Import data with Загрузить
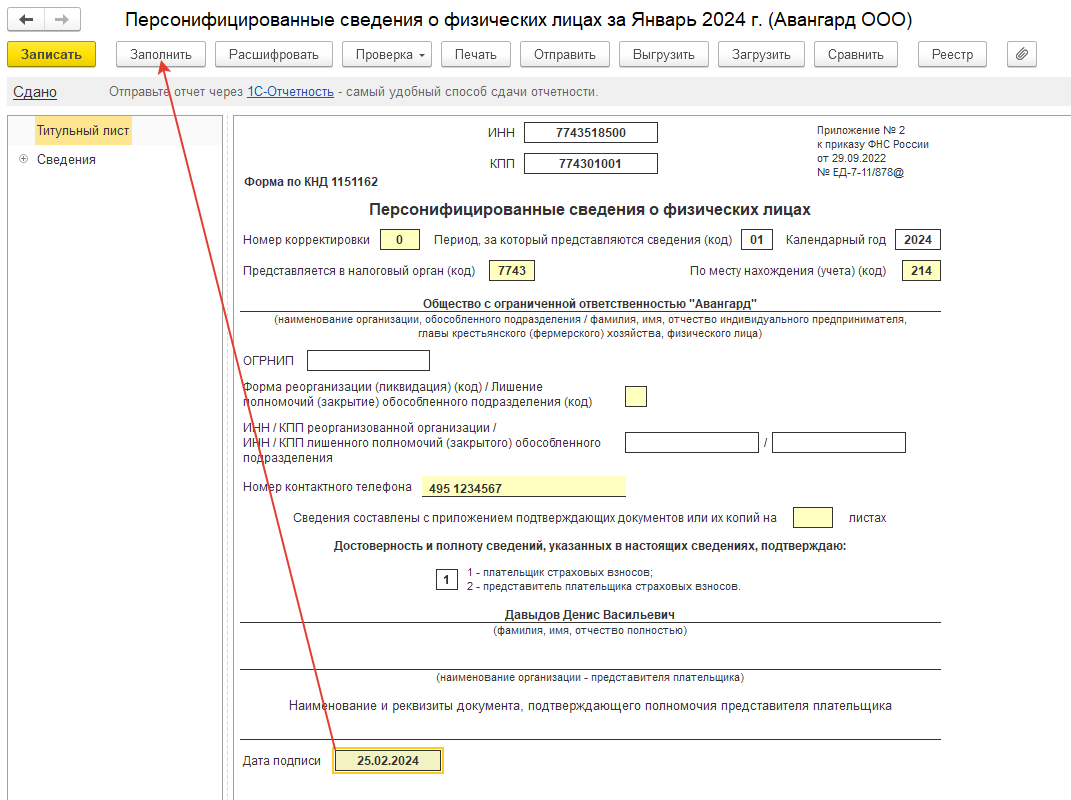 pyautogui.click(x=761, y=54)
